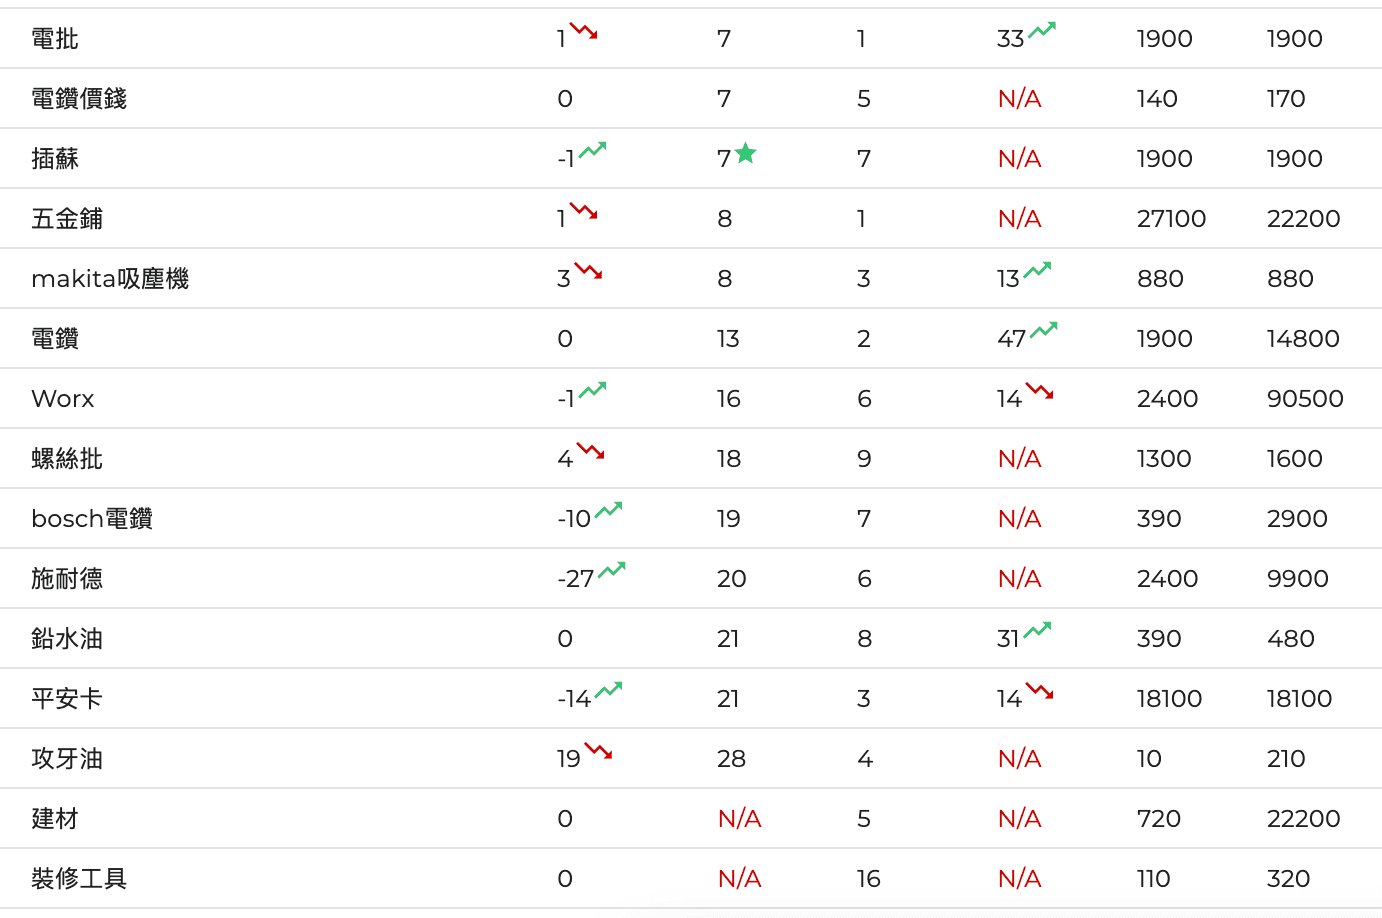
Task: Click the green trend arrow beside 13 in the makita row
Action: [x=1037, y=270]
